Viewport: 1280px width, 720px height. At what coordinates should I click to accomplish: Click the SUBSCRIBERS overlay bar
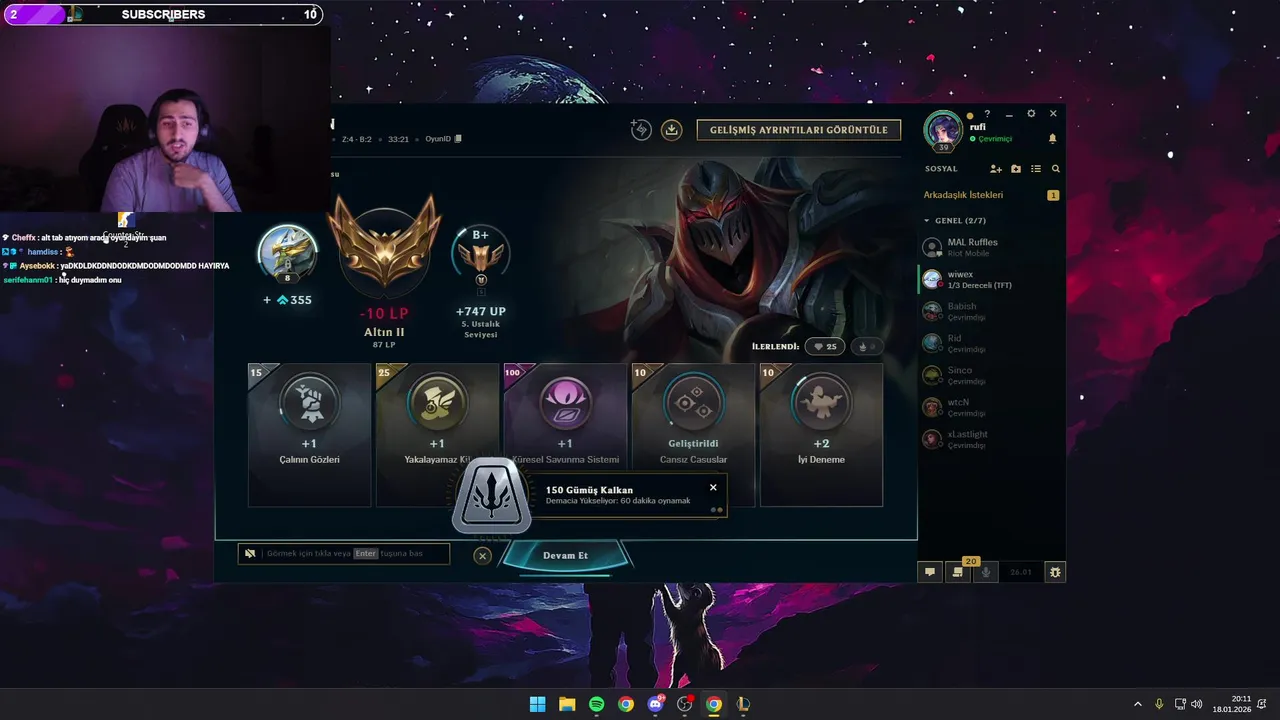[x=163, y=14]
